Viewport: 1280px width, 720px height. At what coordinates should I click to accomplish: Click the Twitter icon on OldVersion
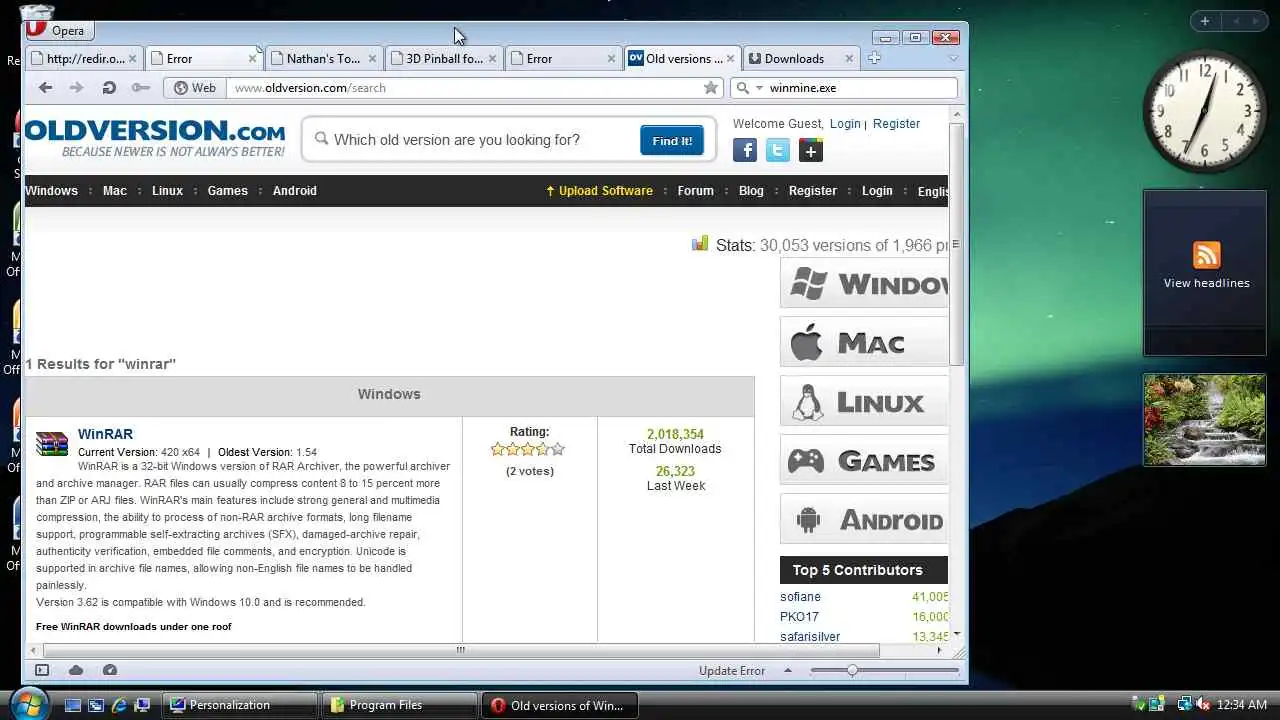point(778,150)
